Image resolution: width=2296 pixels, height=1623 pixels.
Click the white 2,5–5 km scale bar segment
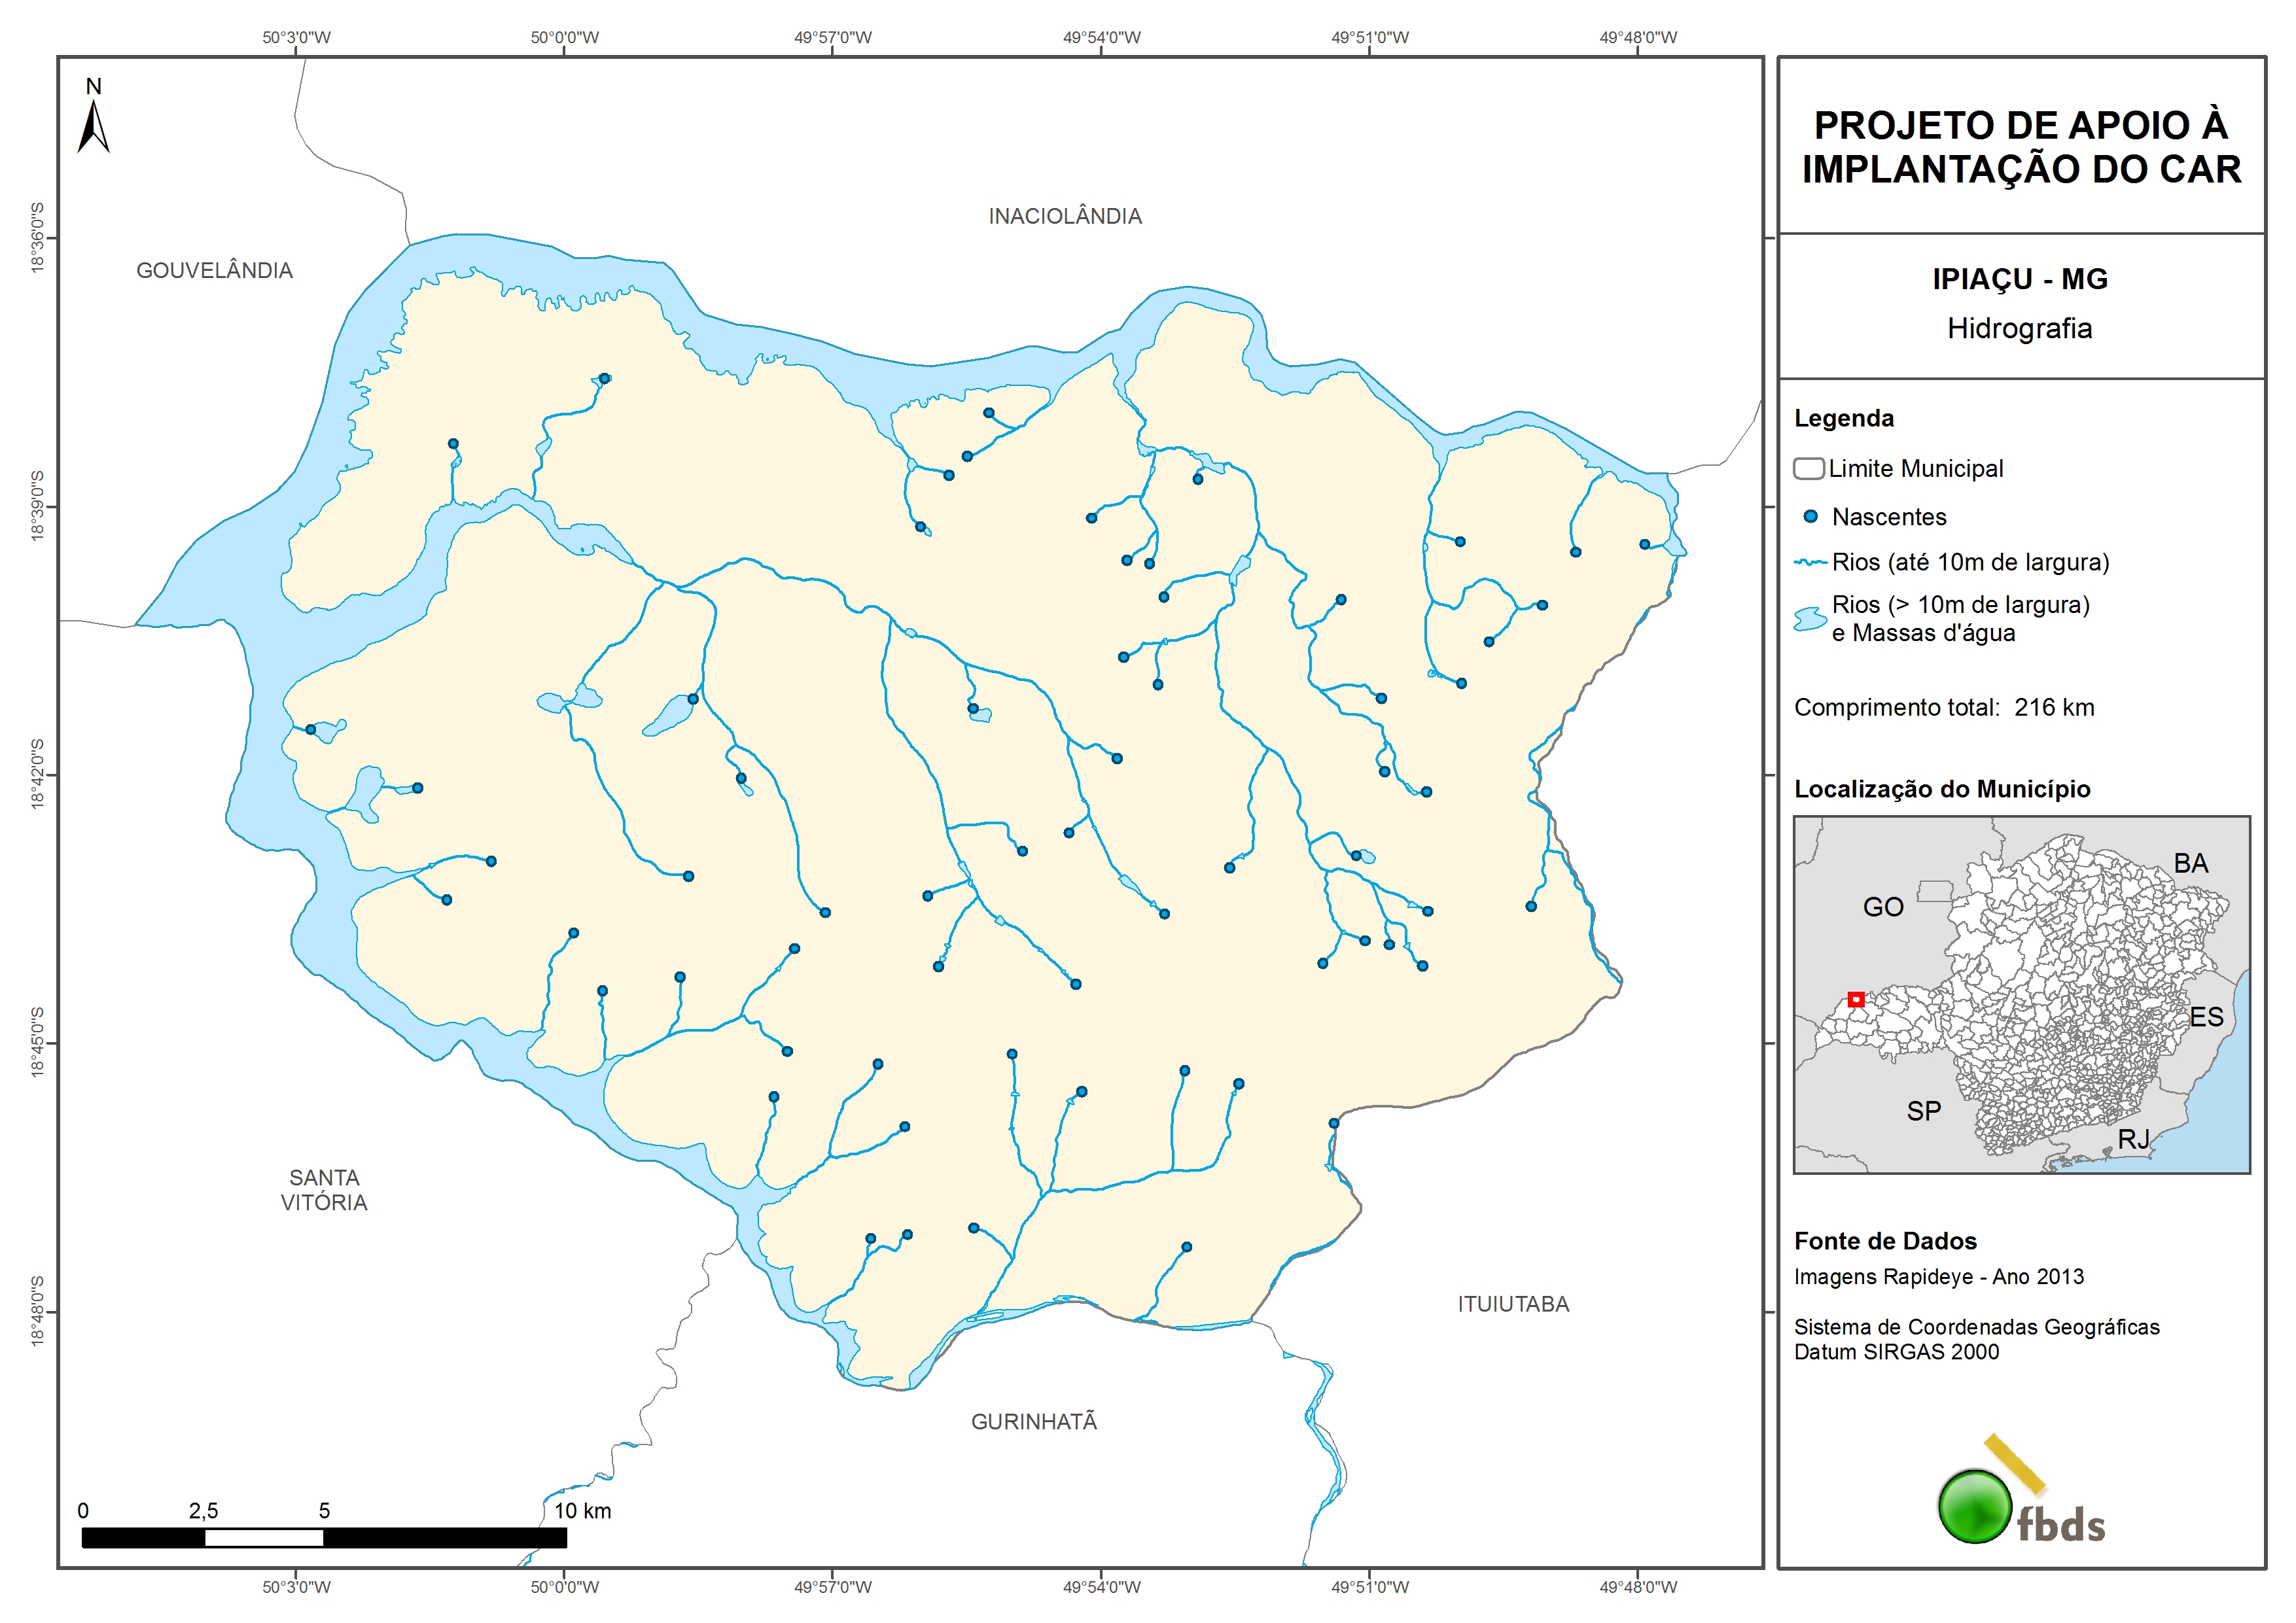click(264, 1538)
